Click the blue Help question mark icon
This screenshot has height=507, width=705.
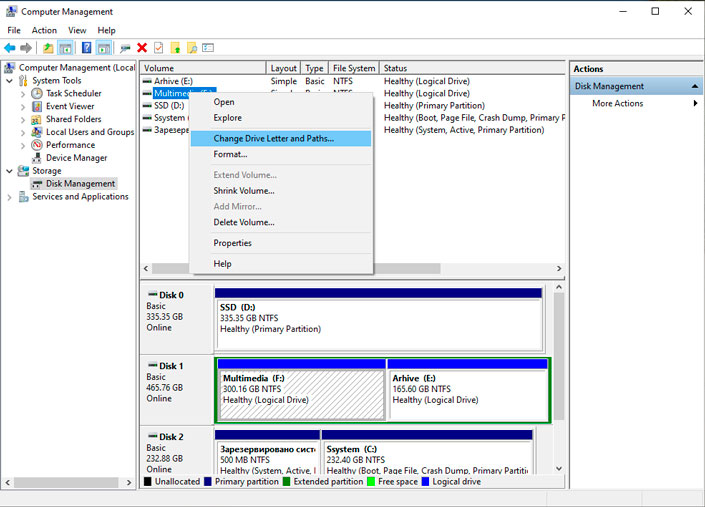click(86, 48)
